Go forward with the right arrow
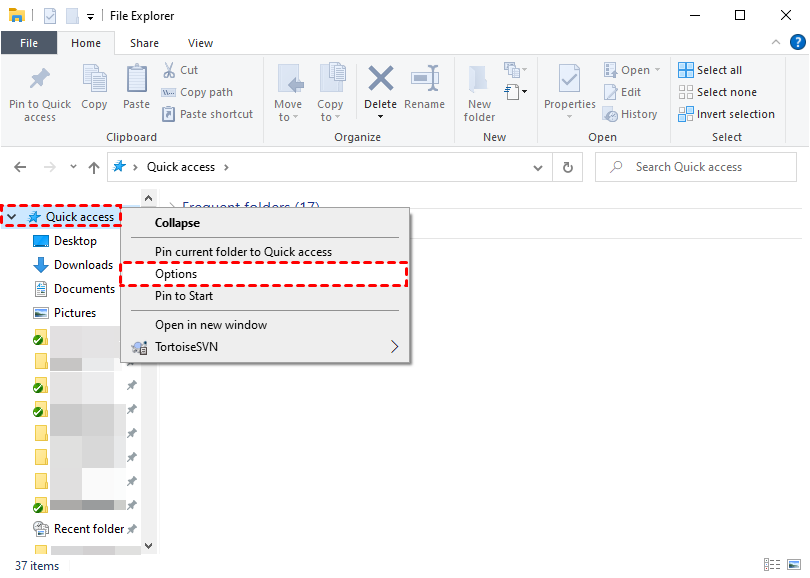This screenshot has width=810, height=578. (50, 167)
